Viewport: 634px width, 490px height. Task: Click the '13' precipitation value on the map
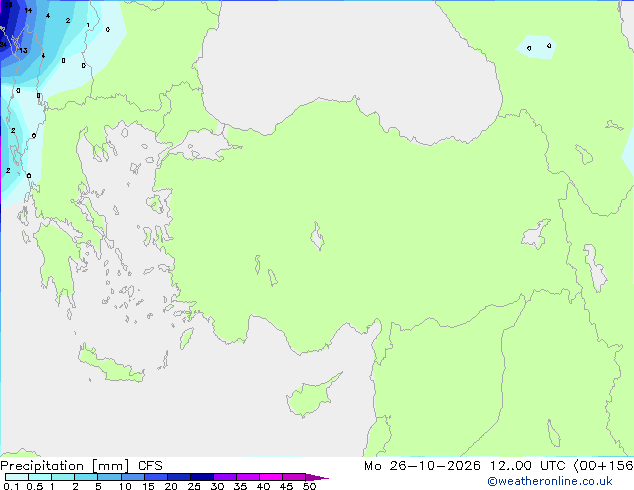click(x=23, y=51)
